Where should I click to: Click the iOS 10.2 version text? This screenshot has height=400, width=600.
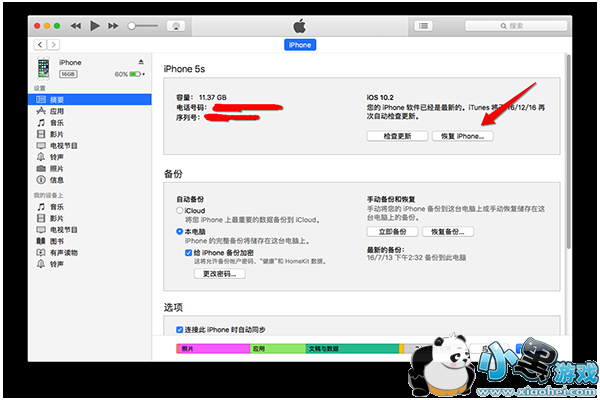pos(380,97)
